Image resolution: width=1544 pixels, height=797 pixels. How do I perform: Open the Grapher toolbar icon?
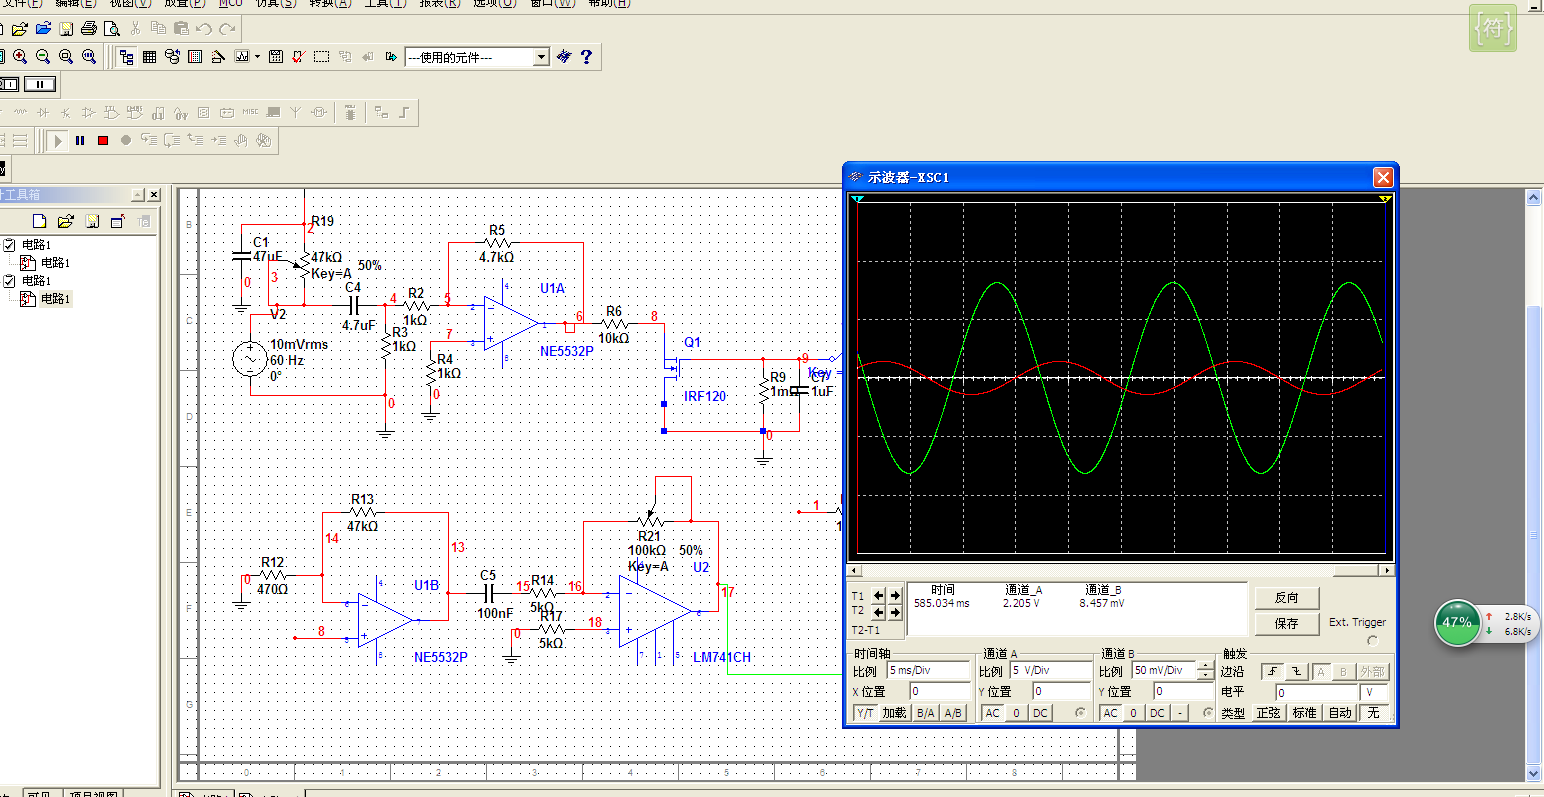241,57
